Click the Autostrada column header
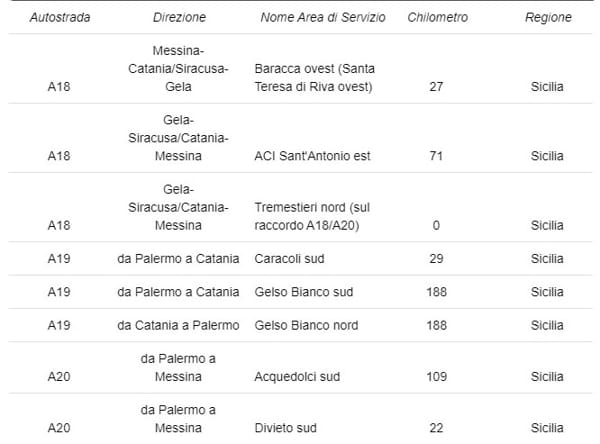600x444 pixels. (x=60, y=17)
